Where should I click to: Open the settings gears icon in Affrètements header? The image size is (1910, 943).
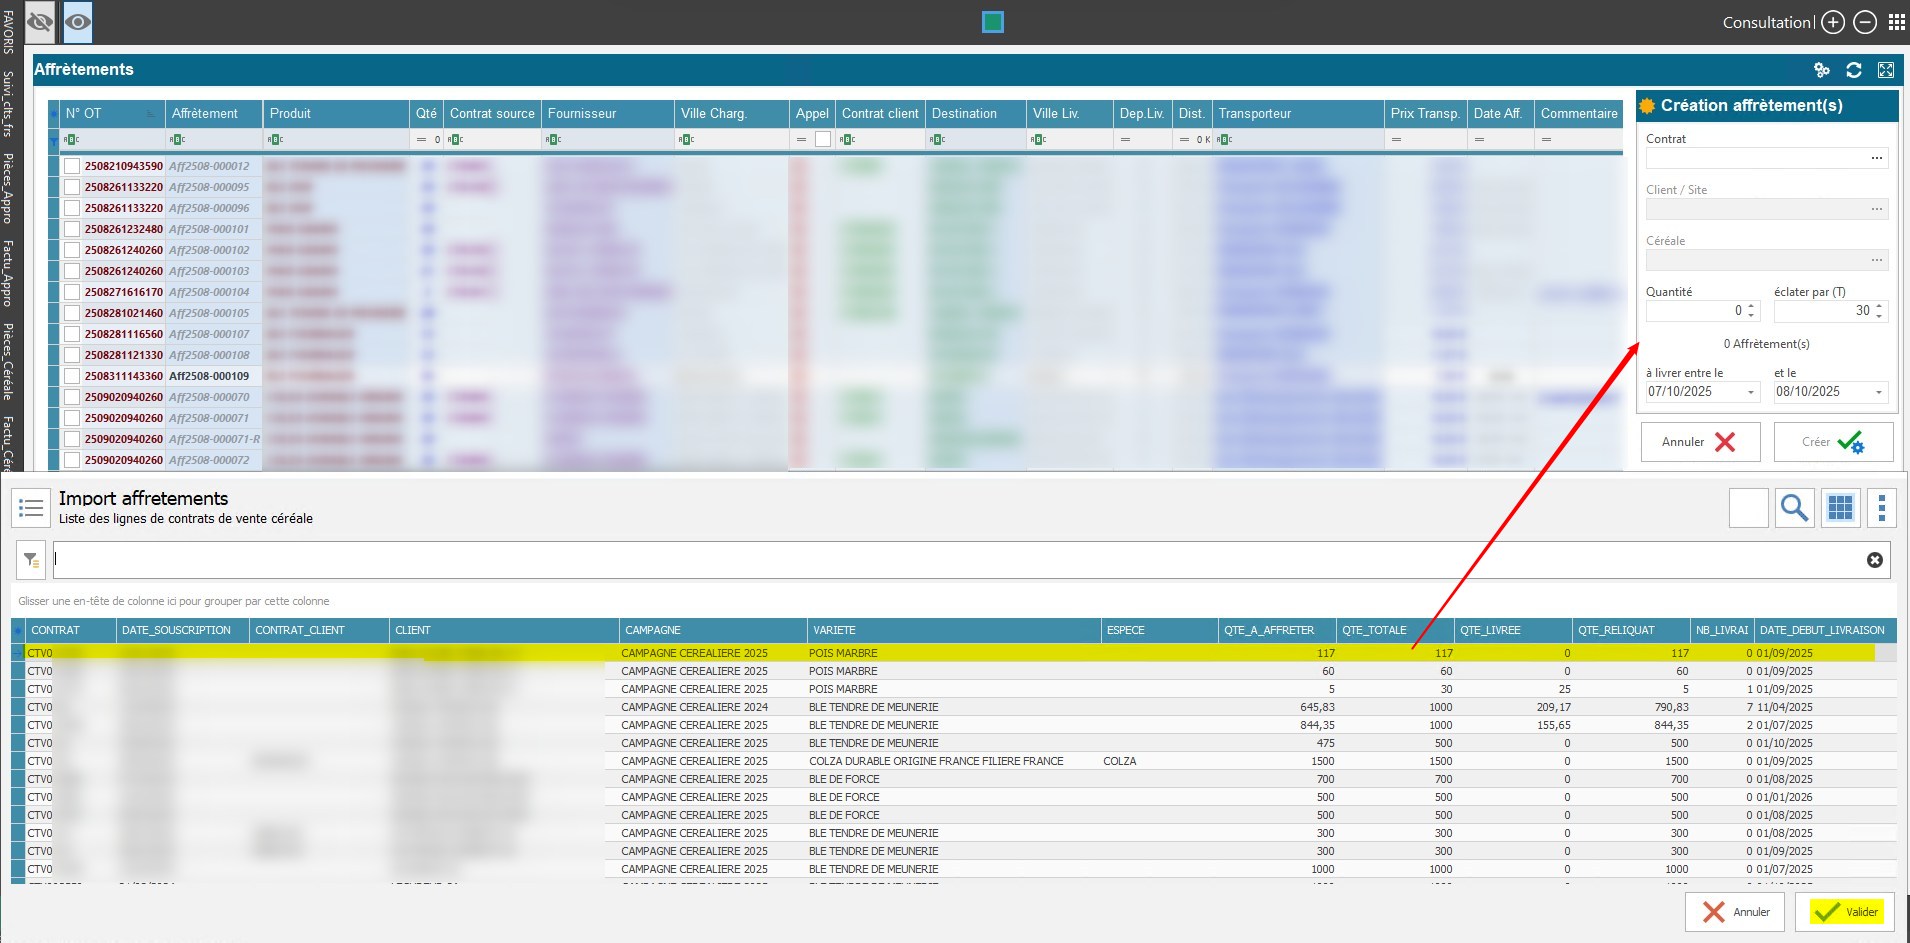tap(1821, 70)
